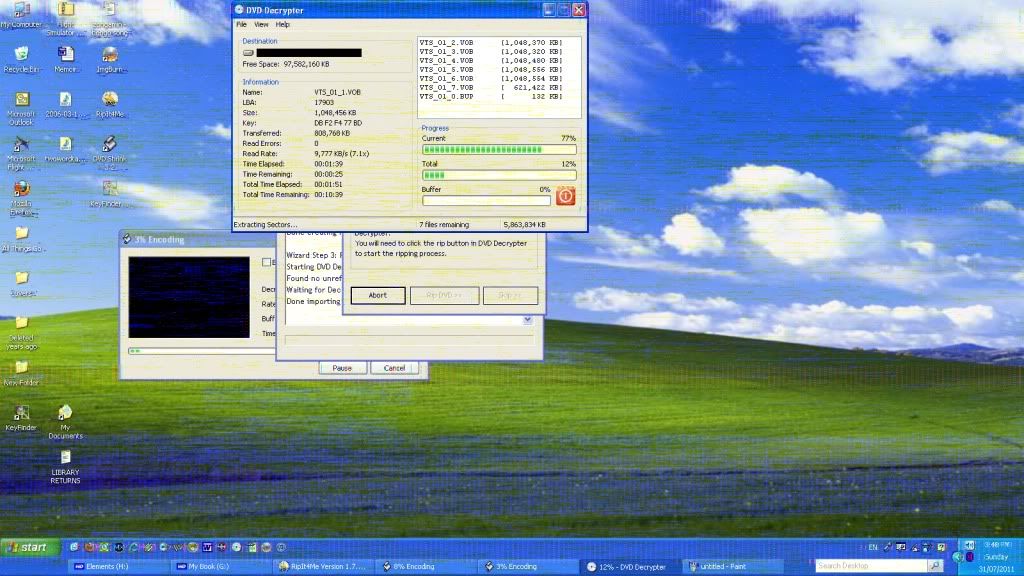Click the greyed Skip button in wizard dialog
The height and width of the screenshot is (576, 1024).
pos(510,295)
